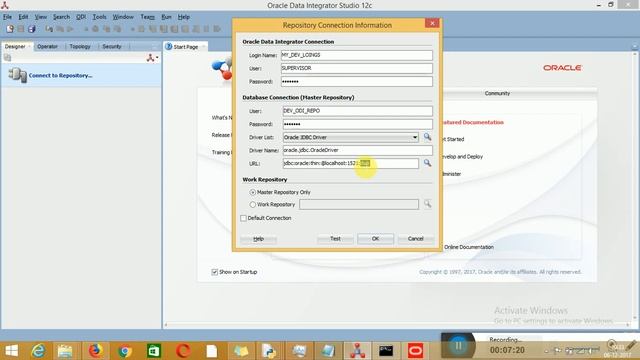Open Chrome from the taskbar
640x360 pixels.
[x=124, y=351]
